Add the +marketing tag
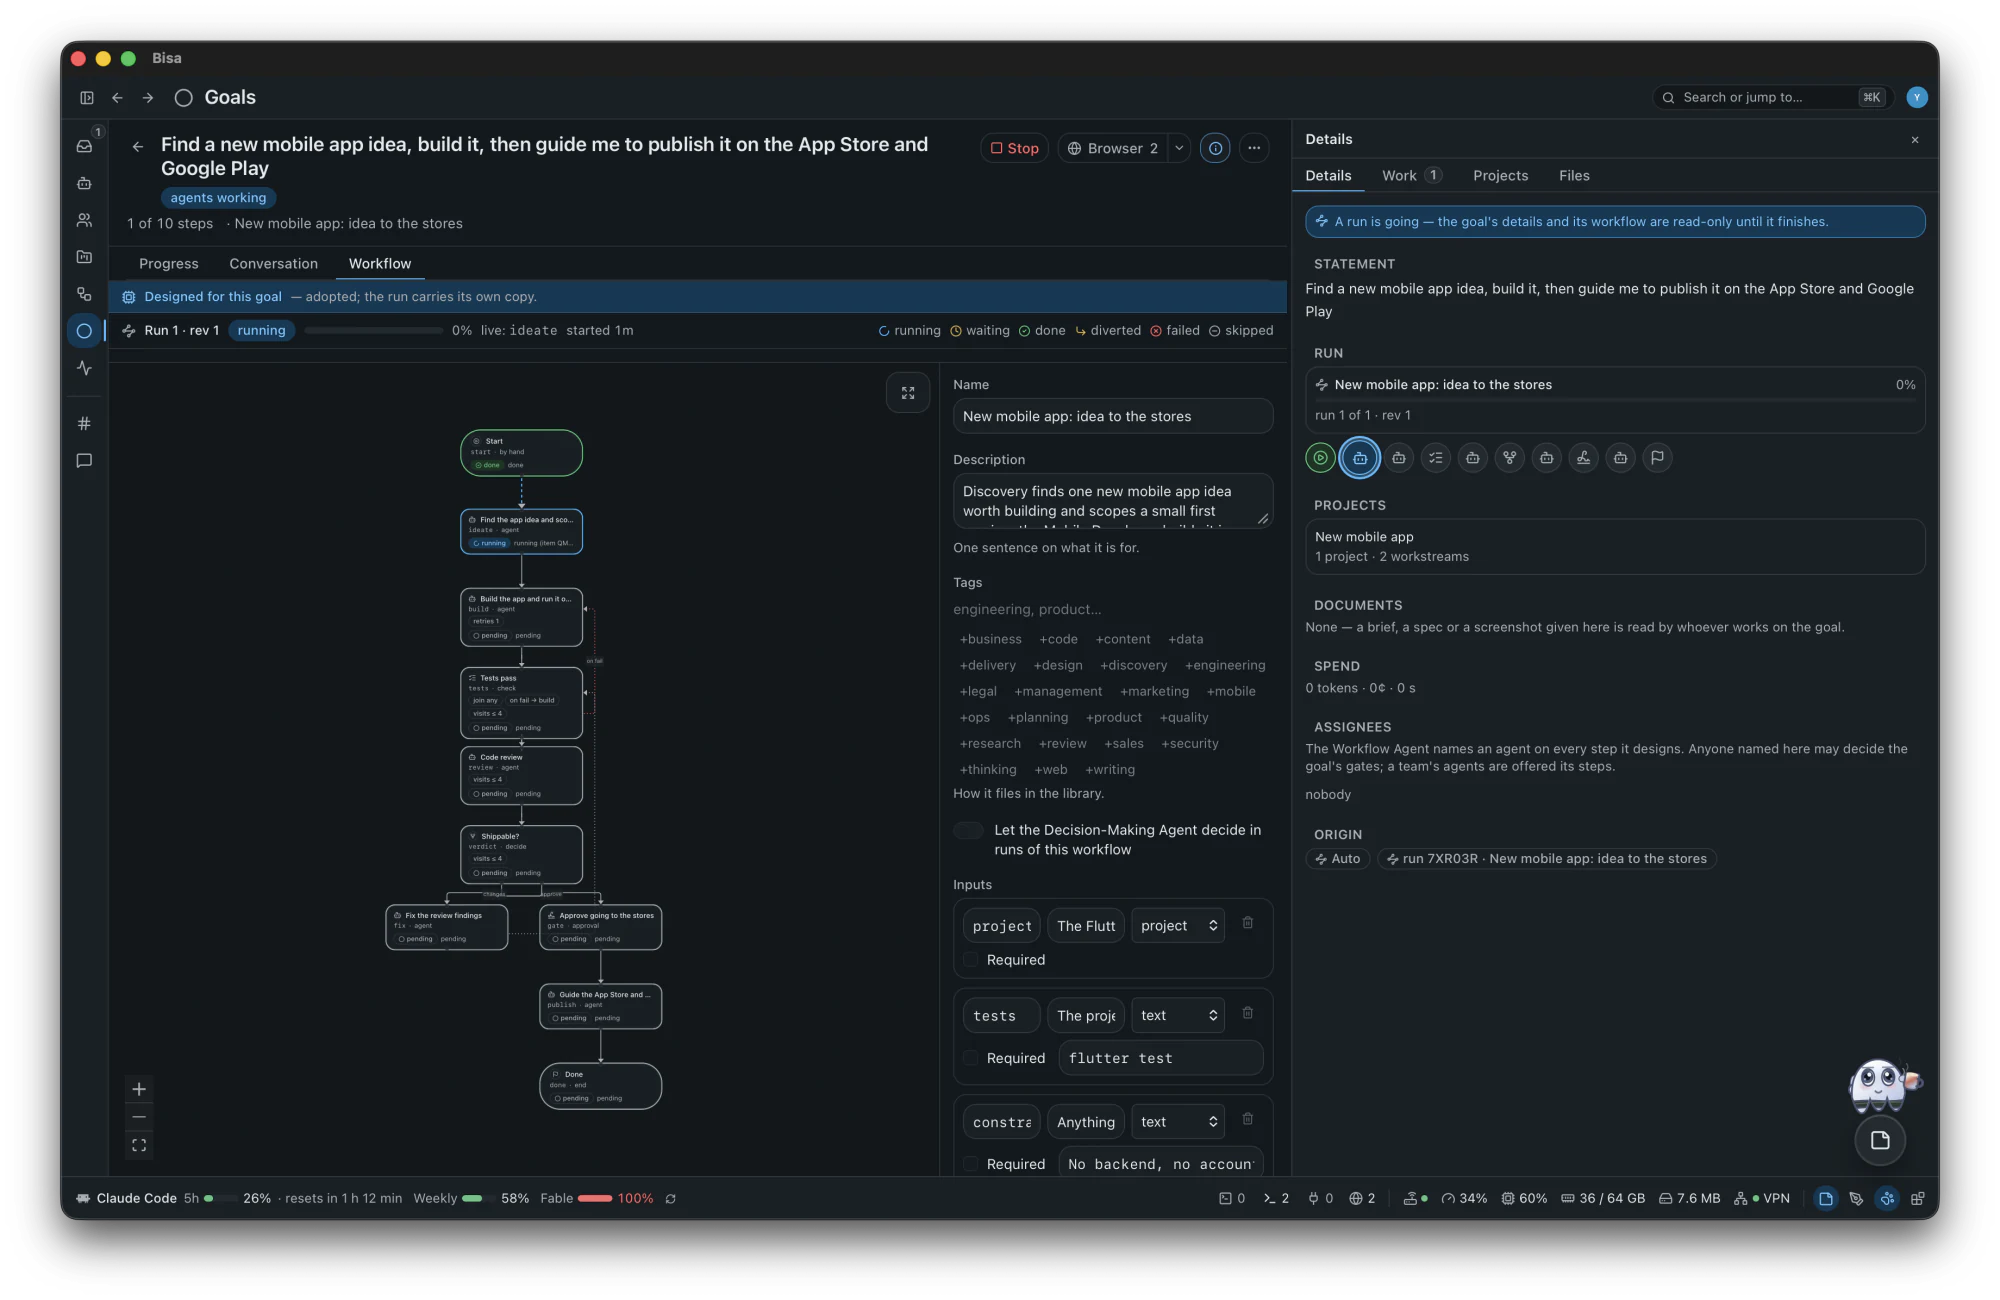Viewport: 2000px width, 1300px height. tap(1154, 692)
